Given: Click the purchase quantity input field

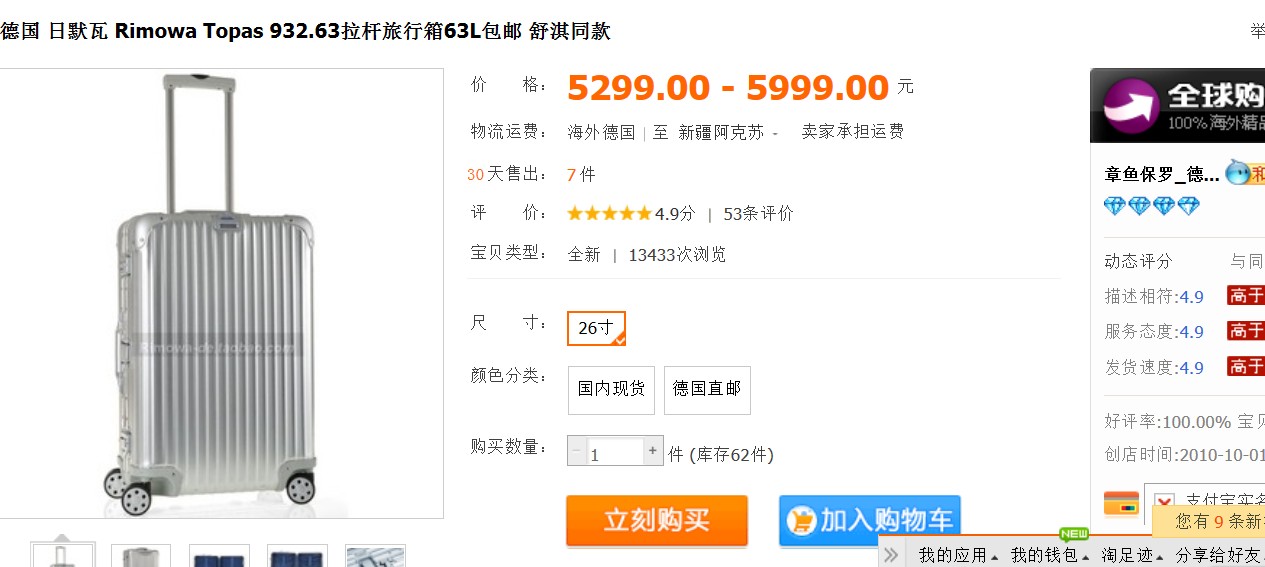Looking at the screenshot, I should [615, 451].
